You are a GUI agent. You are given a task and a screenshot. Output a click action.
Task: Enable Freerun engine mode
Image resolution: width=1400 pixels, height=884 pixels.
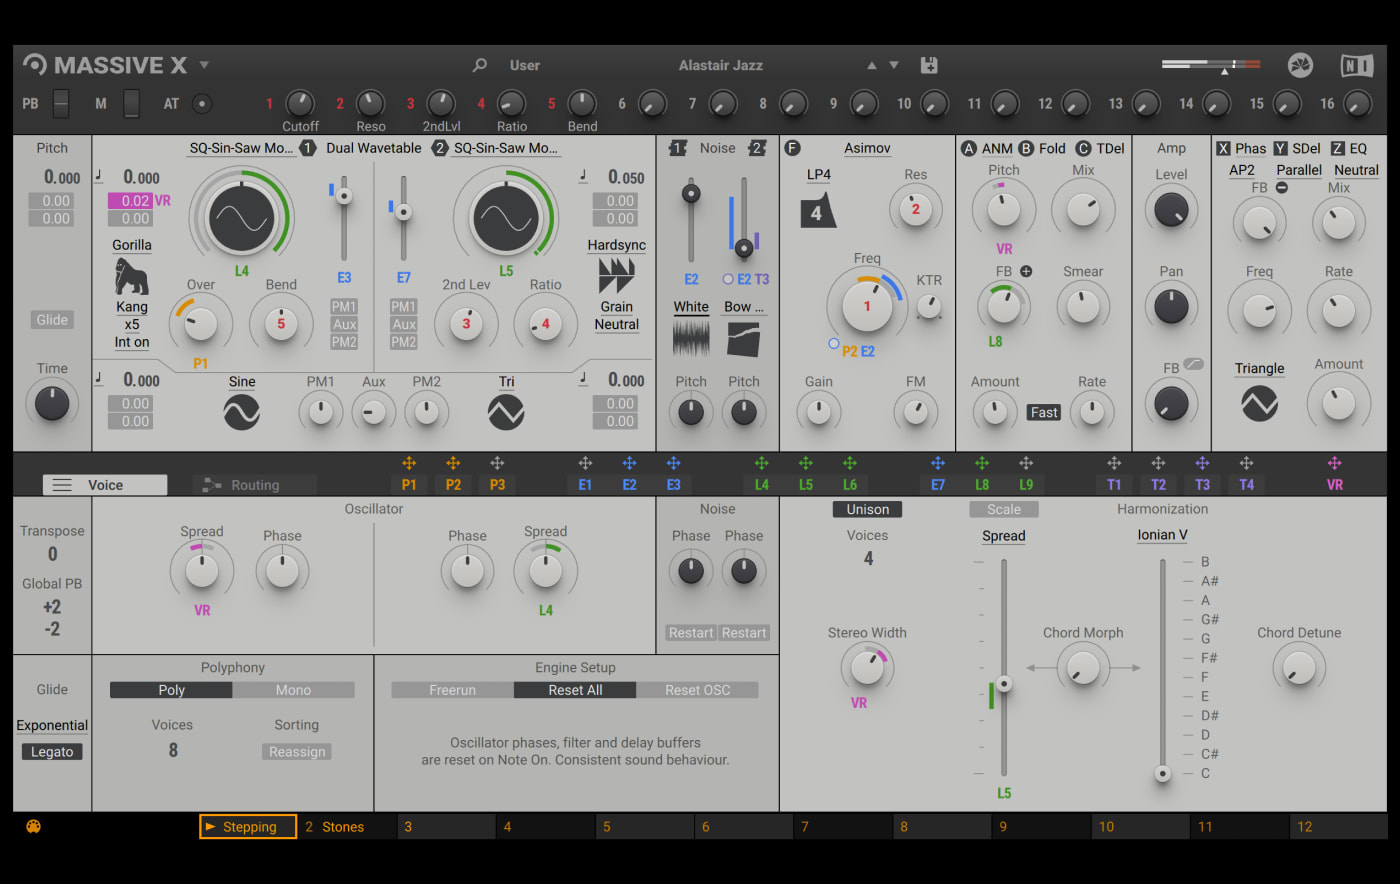tap(452, 690)
